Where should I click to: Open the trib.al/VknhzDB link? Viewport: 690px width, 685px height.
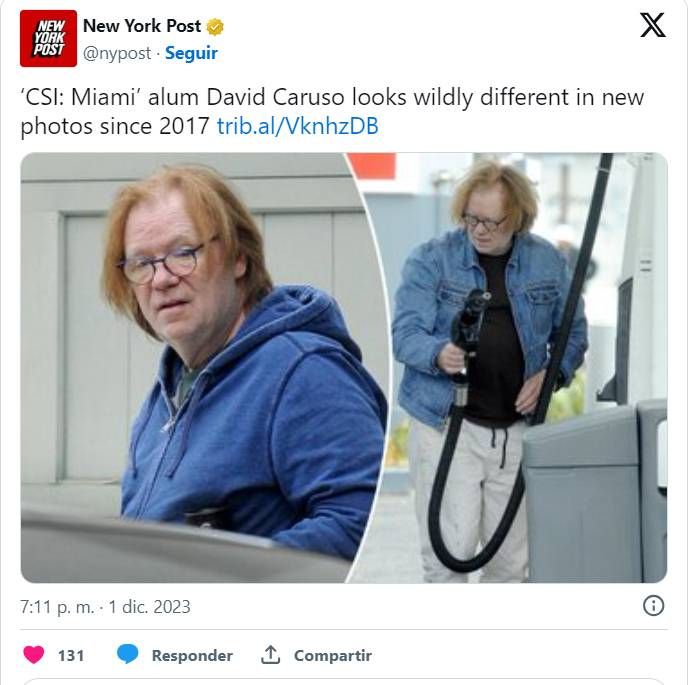pyautogui.click(x=297, y=126)
